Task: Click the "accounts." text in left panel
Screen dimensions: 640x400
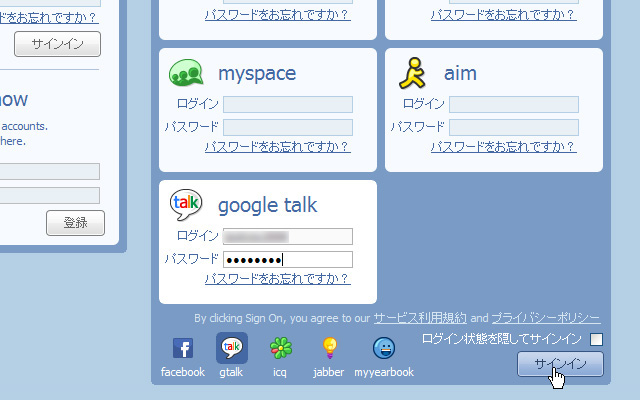Action: coord(24,127)
